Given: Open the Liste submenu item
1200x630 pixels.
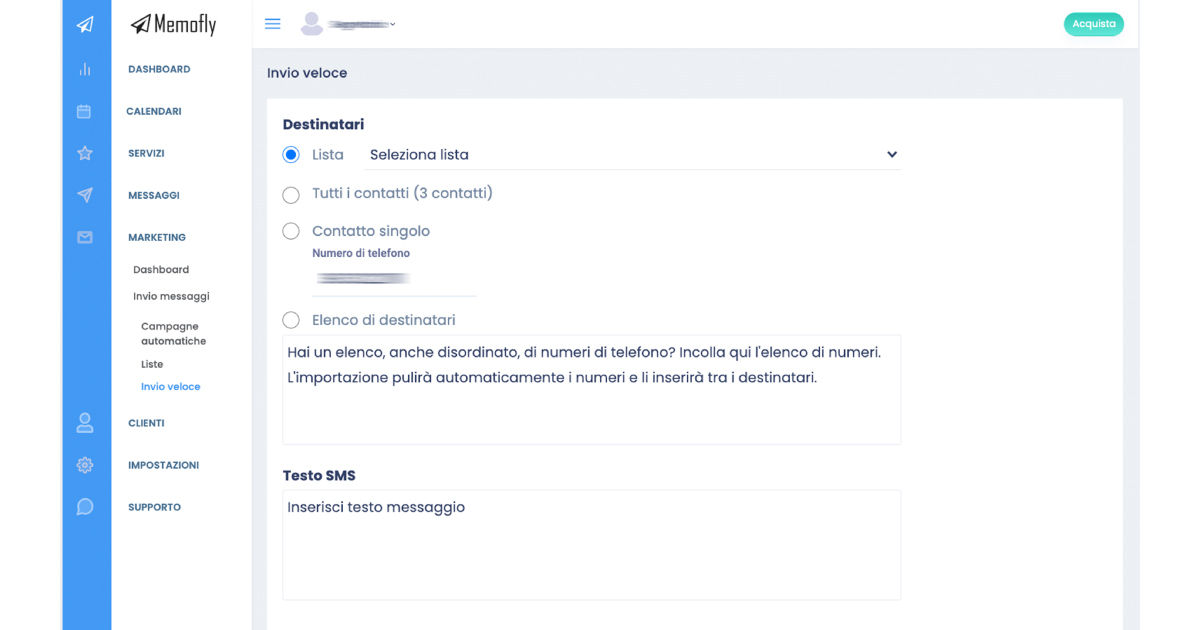Looking at the screenshot, I should pyautogui.click(x=152, y=364).
